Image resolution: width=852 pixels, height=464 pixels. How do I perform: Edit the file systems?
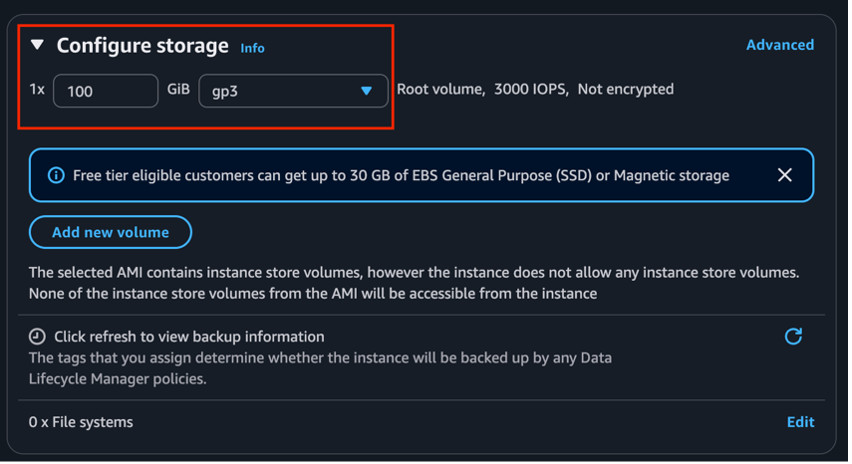(x=800, y=422)
